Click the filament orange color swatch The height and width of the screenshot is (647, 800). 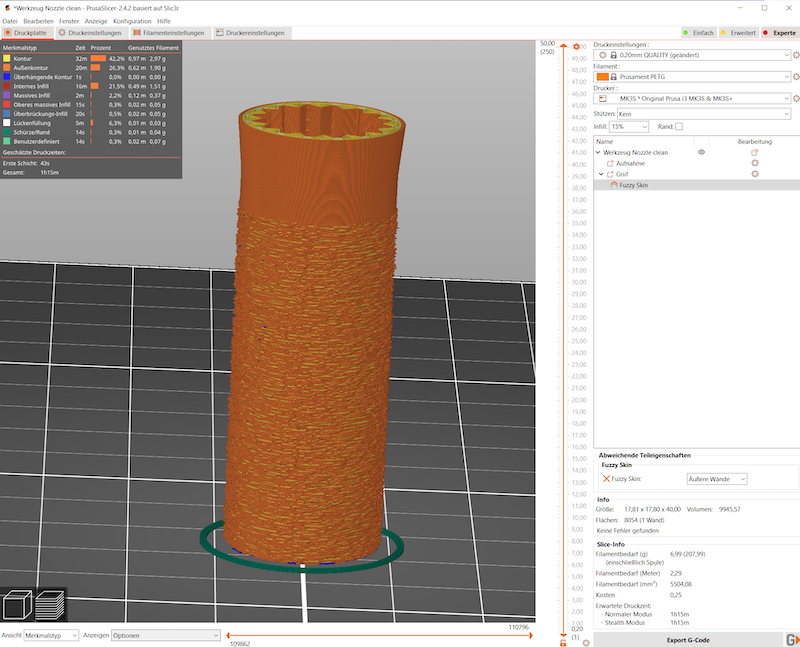click(602, 77)
